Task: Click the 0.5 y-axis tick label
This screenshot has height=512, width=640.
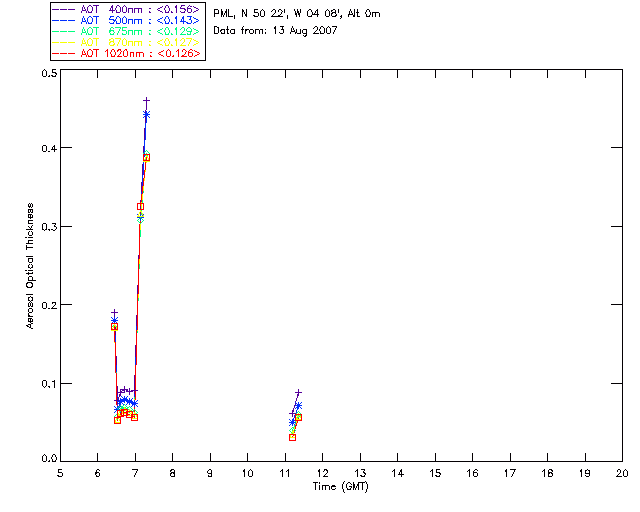Action: click(x=49, y=73)
